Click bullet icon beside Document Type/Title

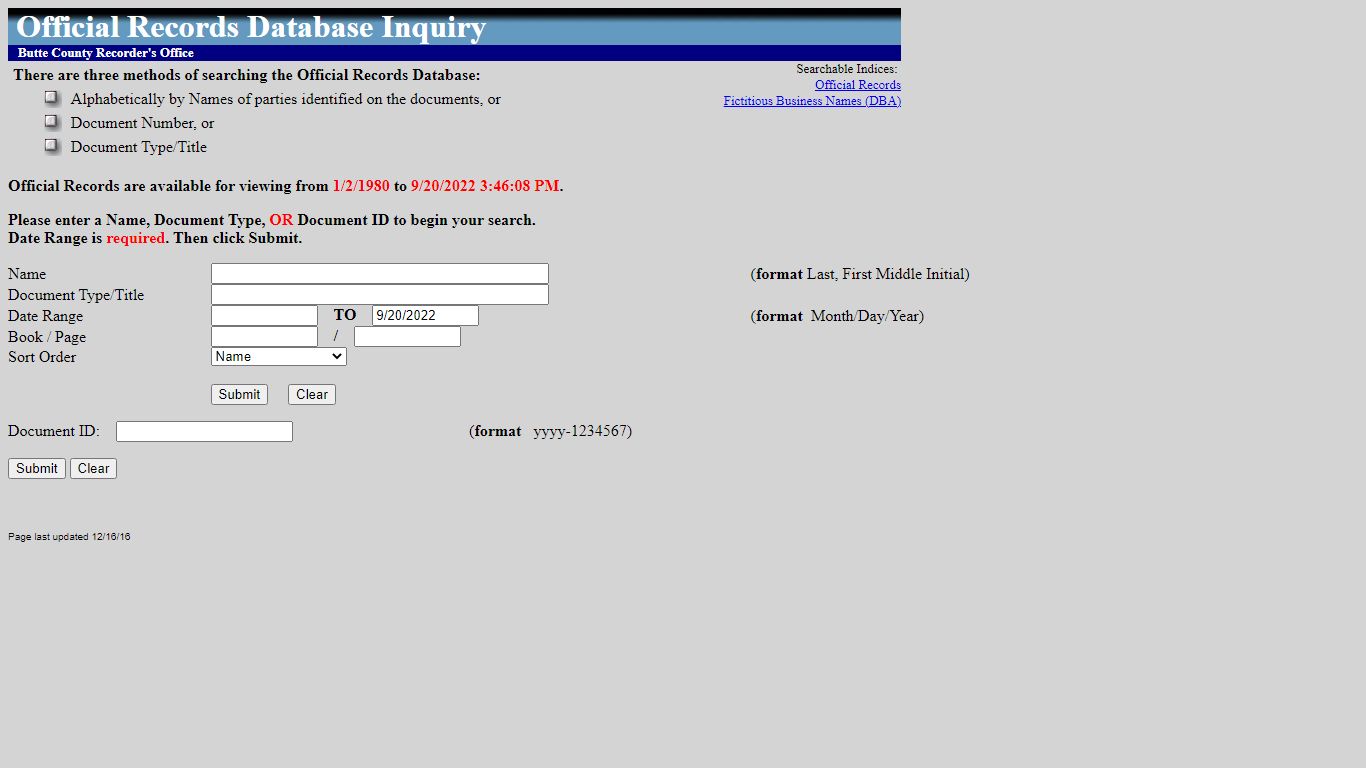point(52,146)
